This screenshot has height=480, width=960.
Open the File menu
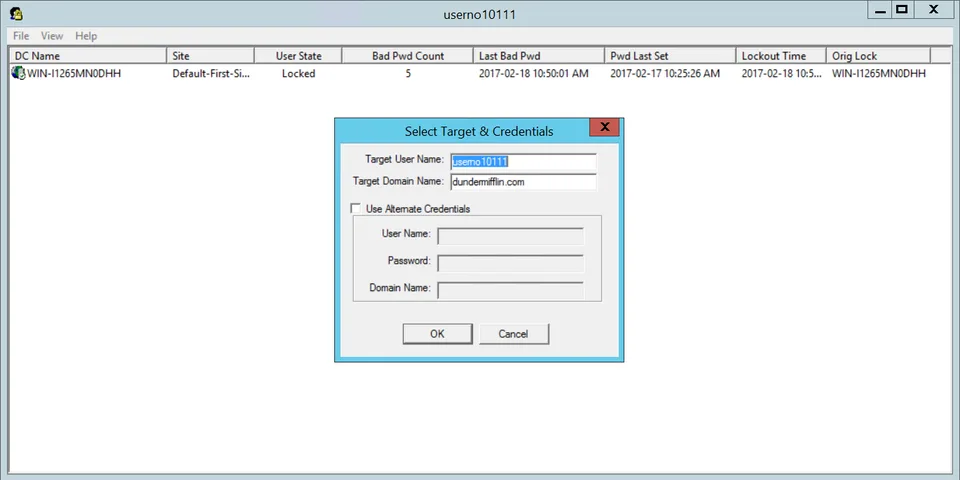21,36
